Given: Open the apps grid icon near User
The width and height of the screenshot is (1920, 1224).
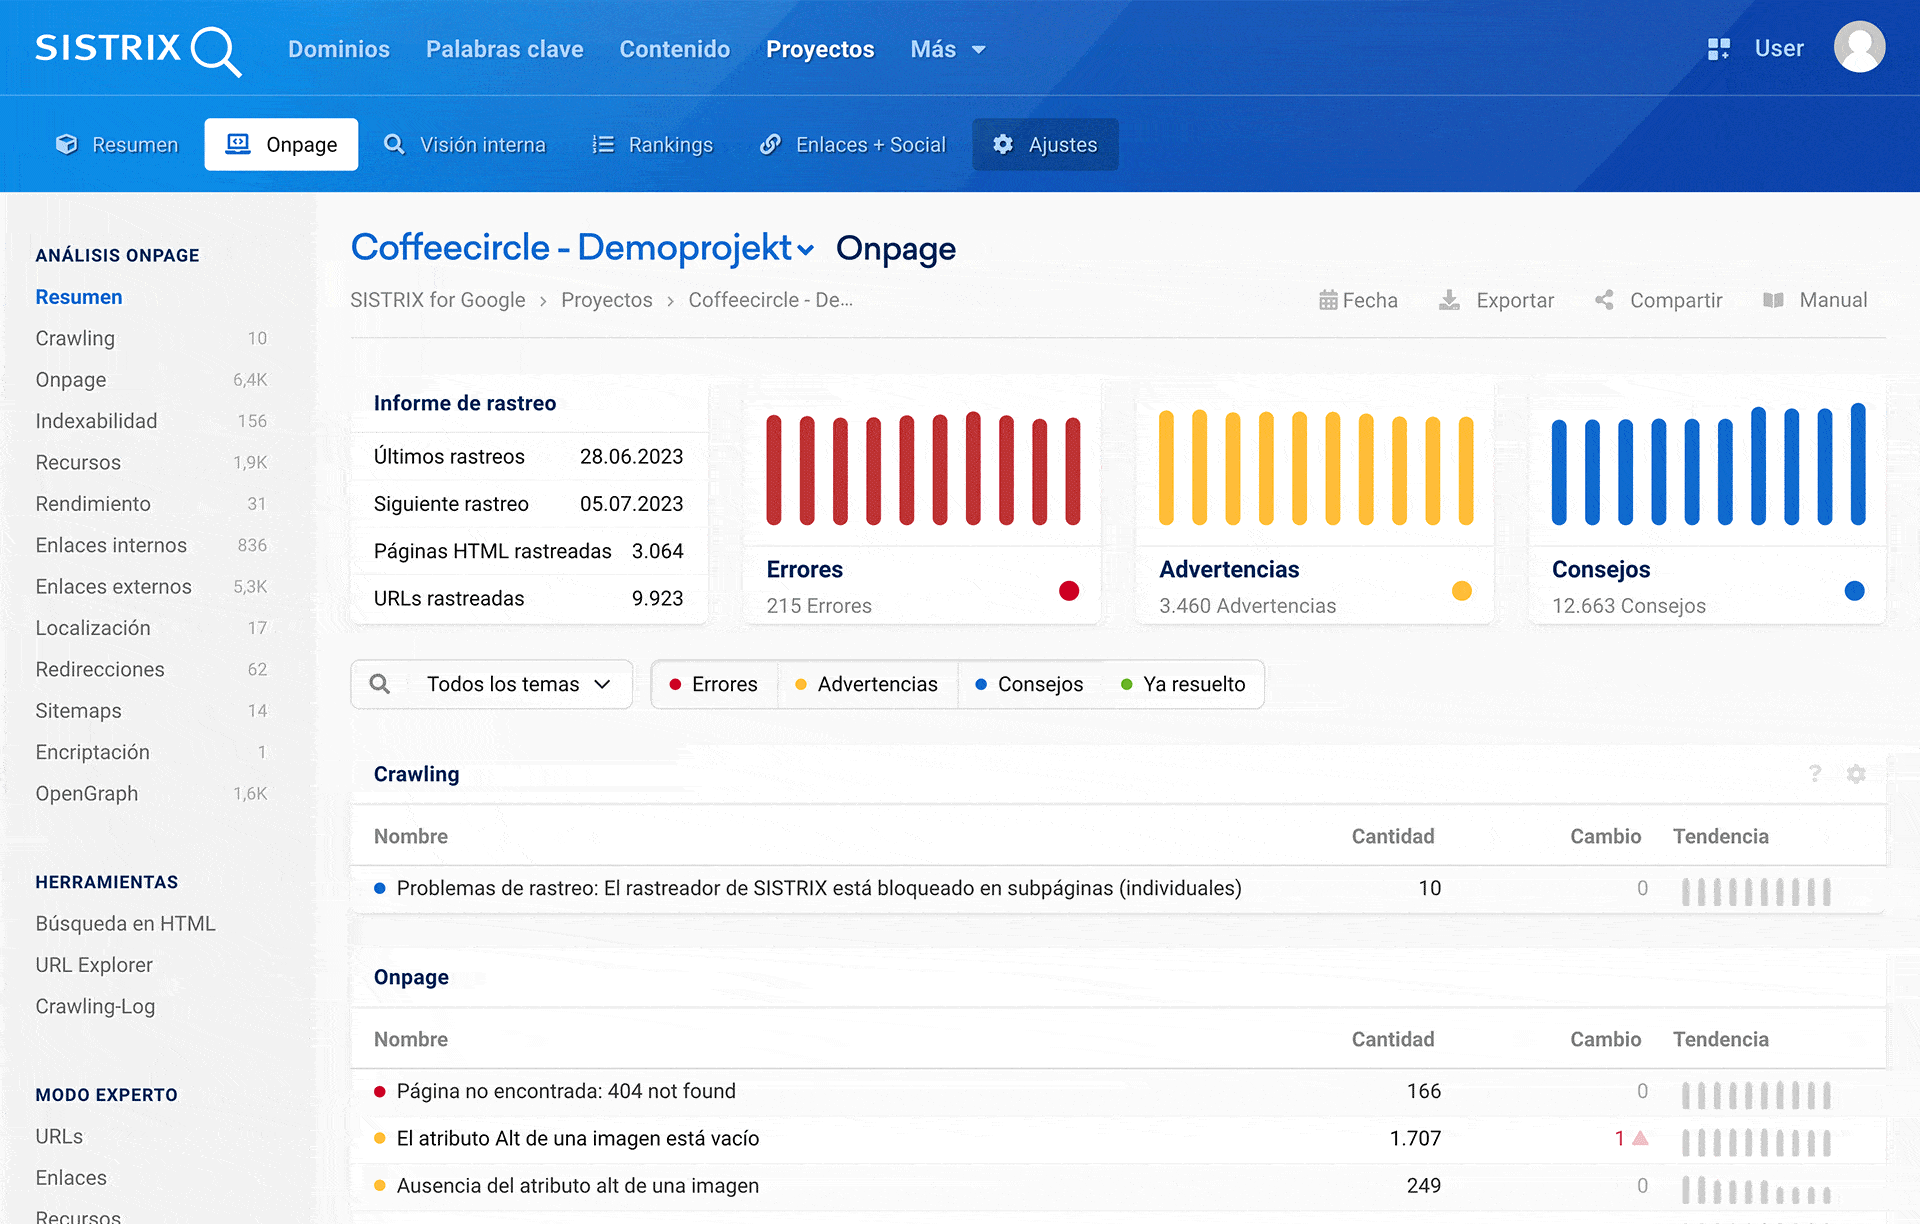Looking at the screenshot, I should (x=1718, y=49).
